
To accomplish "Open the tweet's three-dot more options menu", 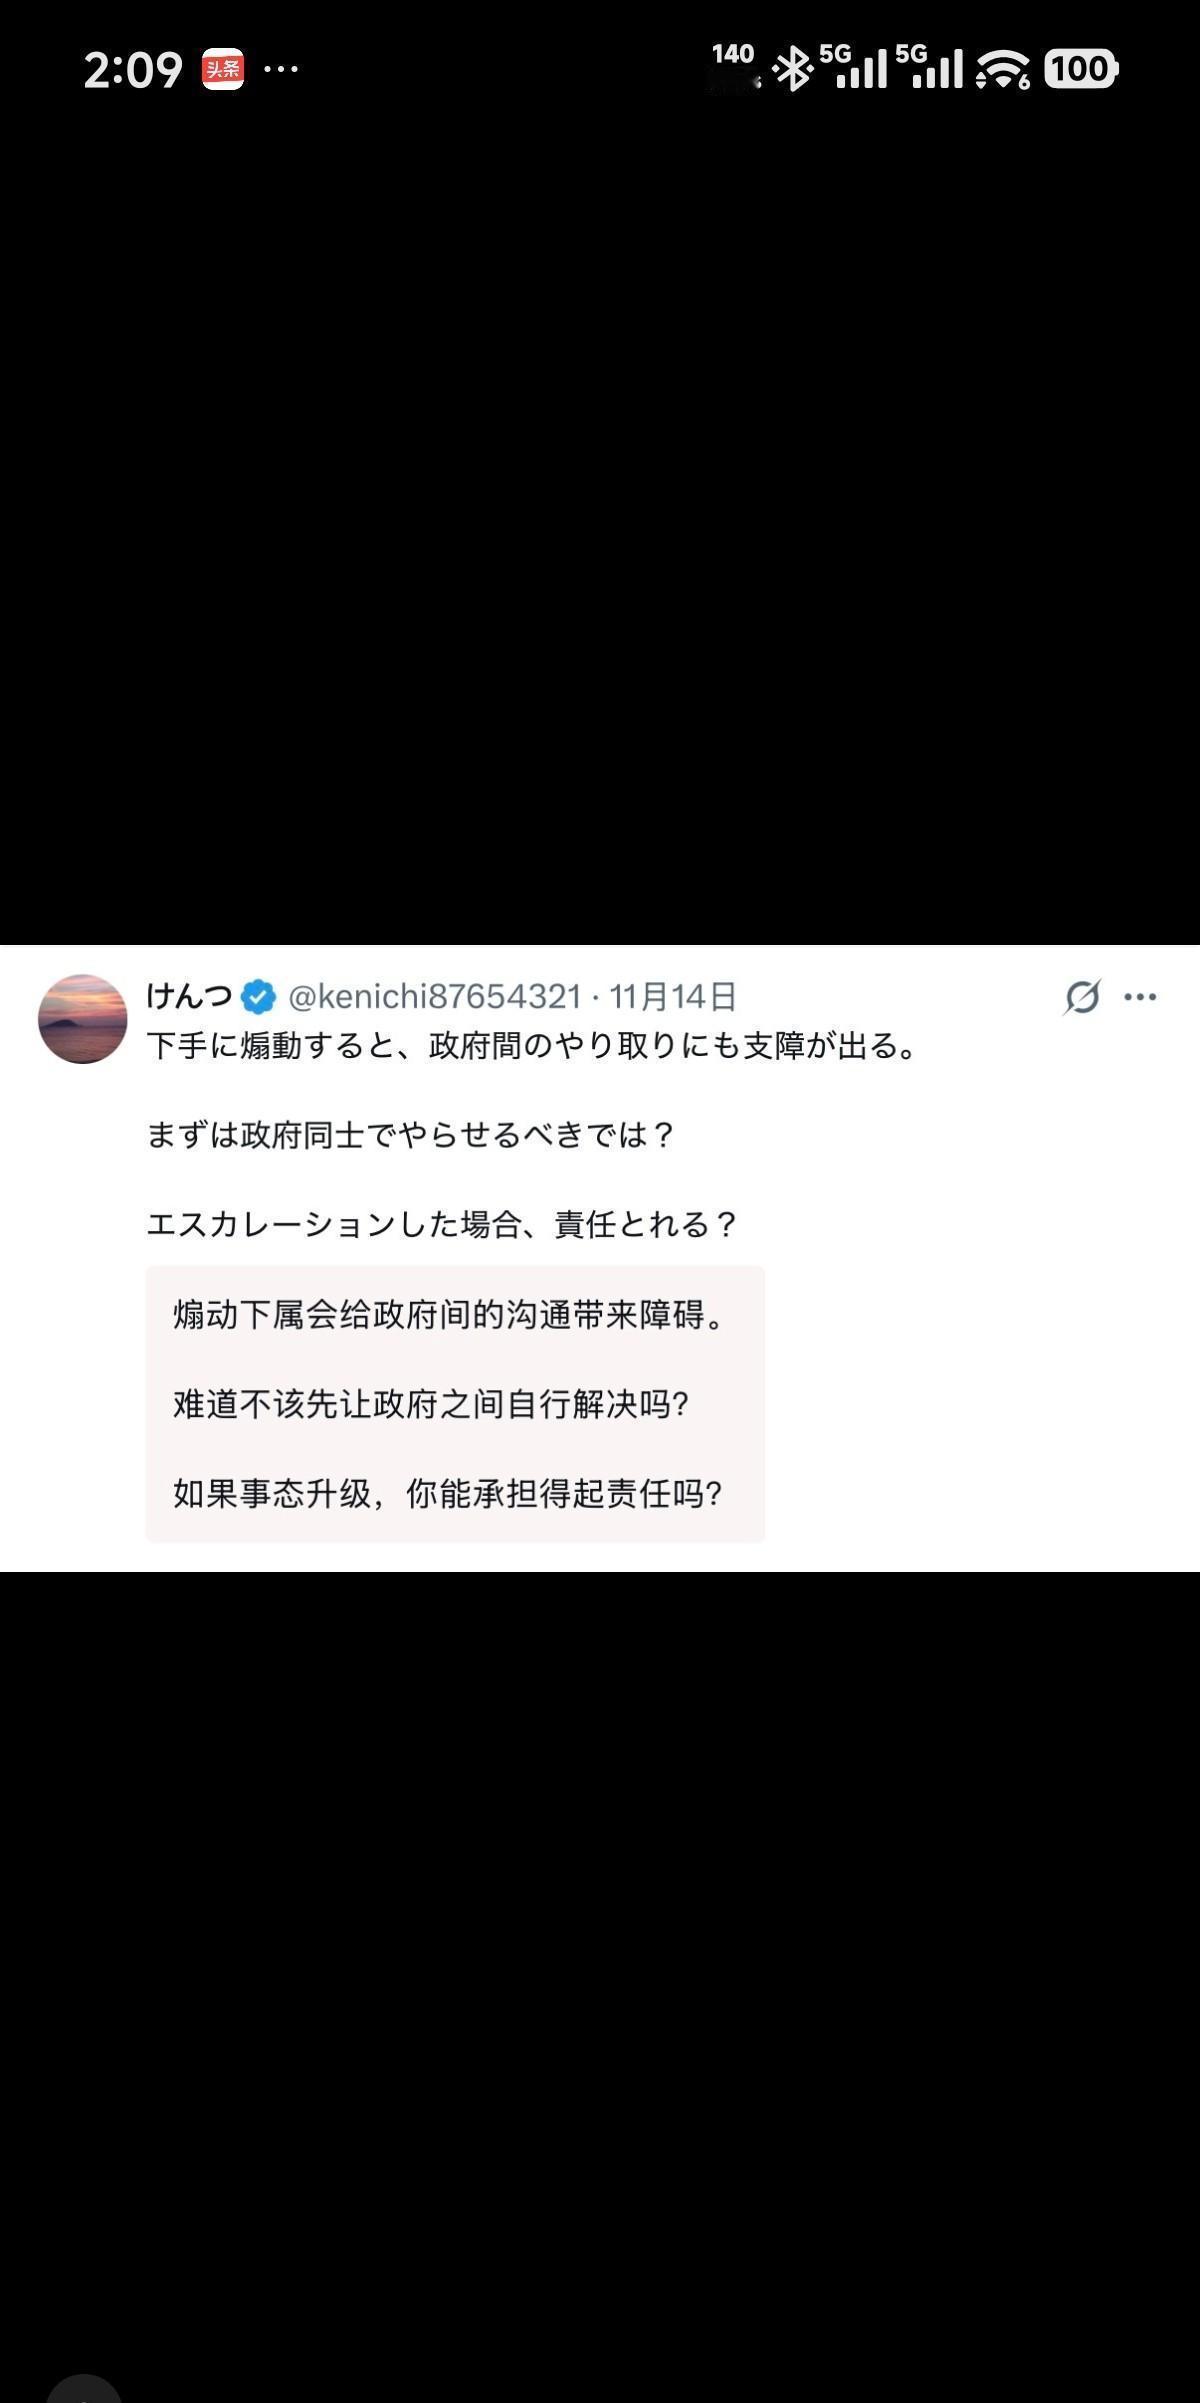I will [1140, 997].
